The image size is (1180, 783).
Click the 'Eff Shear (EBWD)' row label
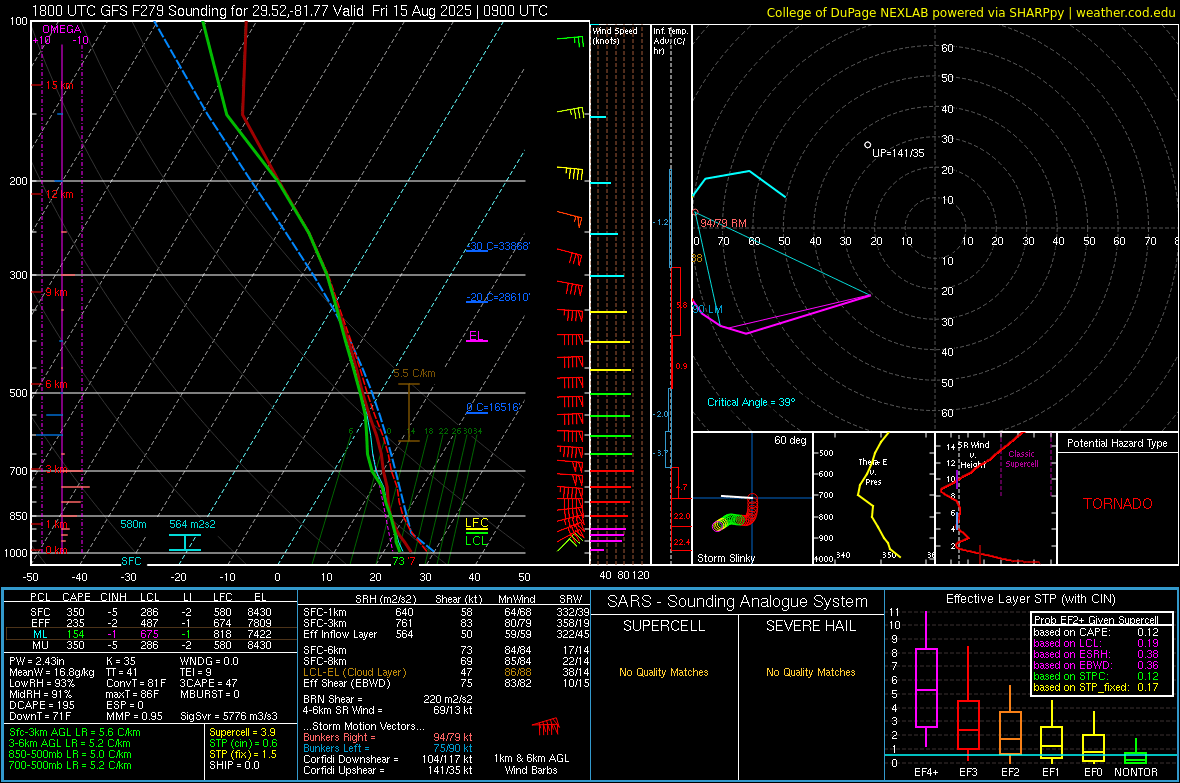coord(347,684)
